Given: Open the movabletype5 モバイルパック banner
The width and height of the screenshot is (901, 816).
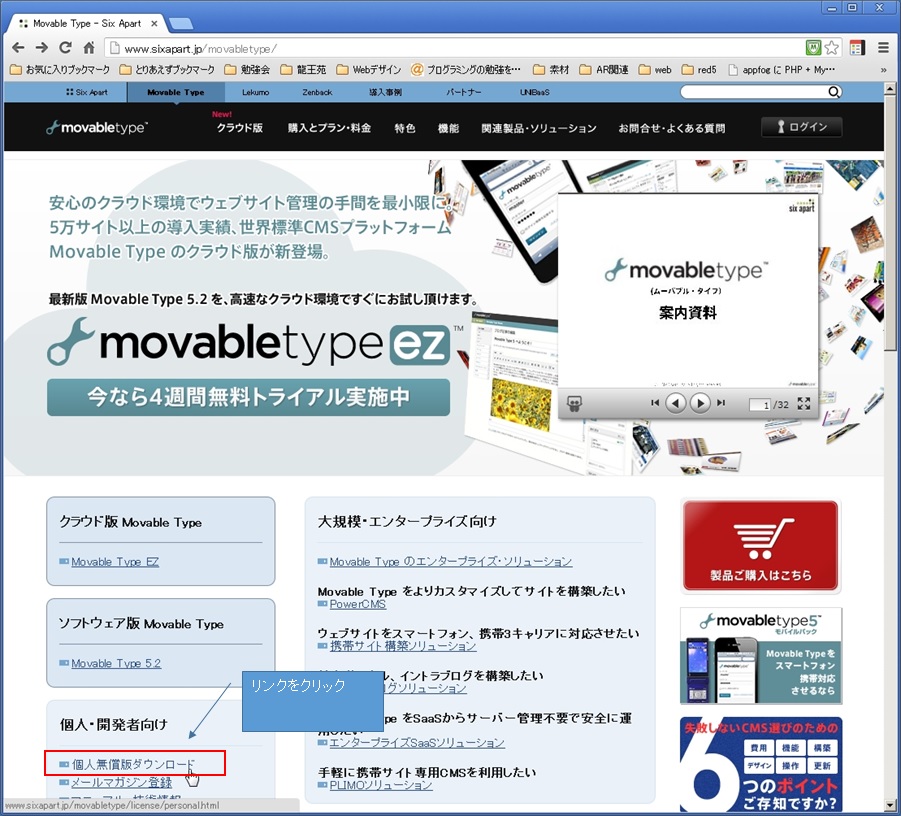Looking at the screenshot, I should tap(761, 656).
